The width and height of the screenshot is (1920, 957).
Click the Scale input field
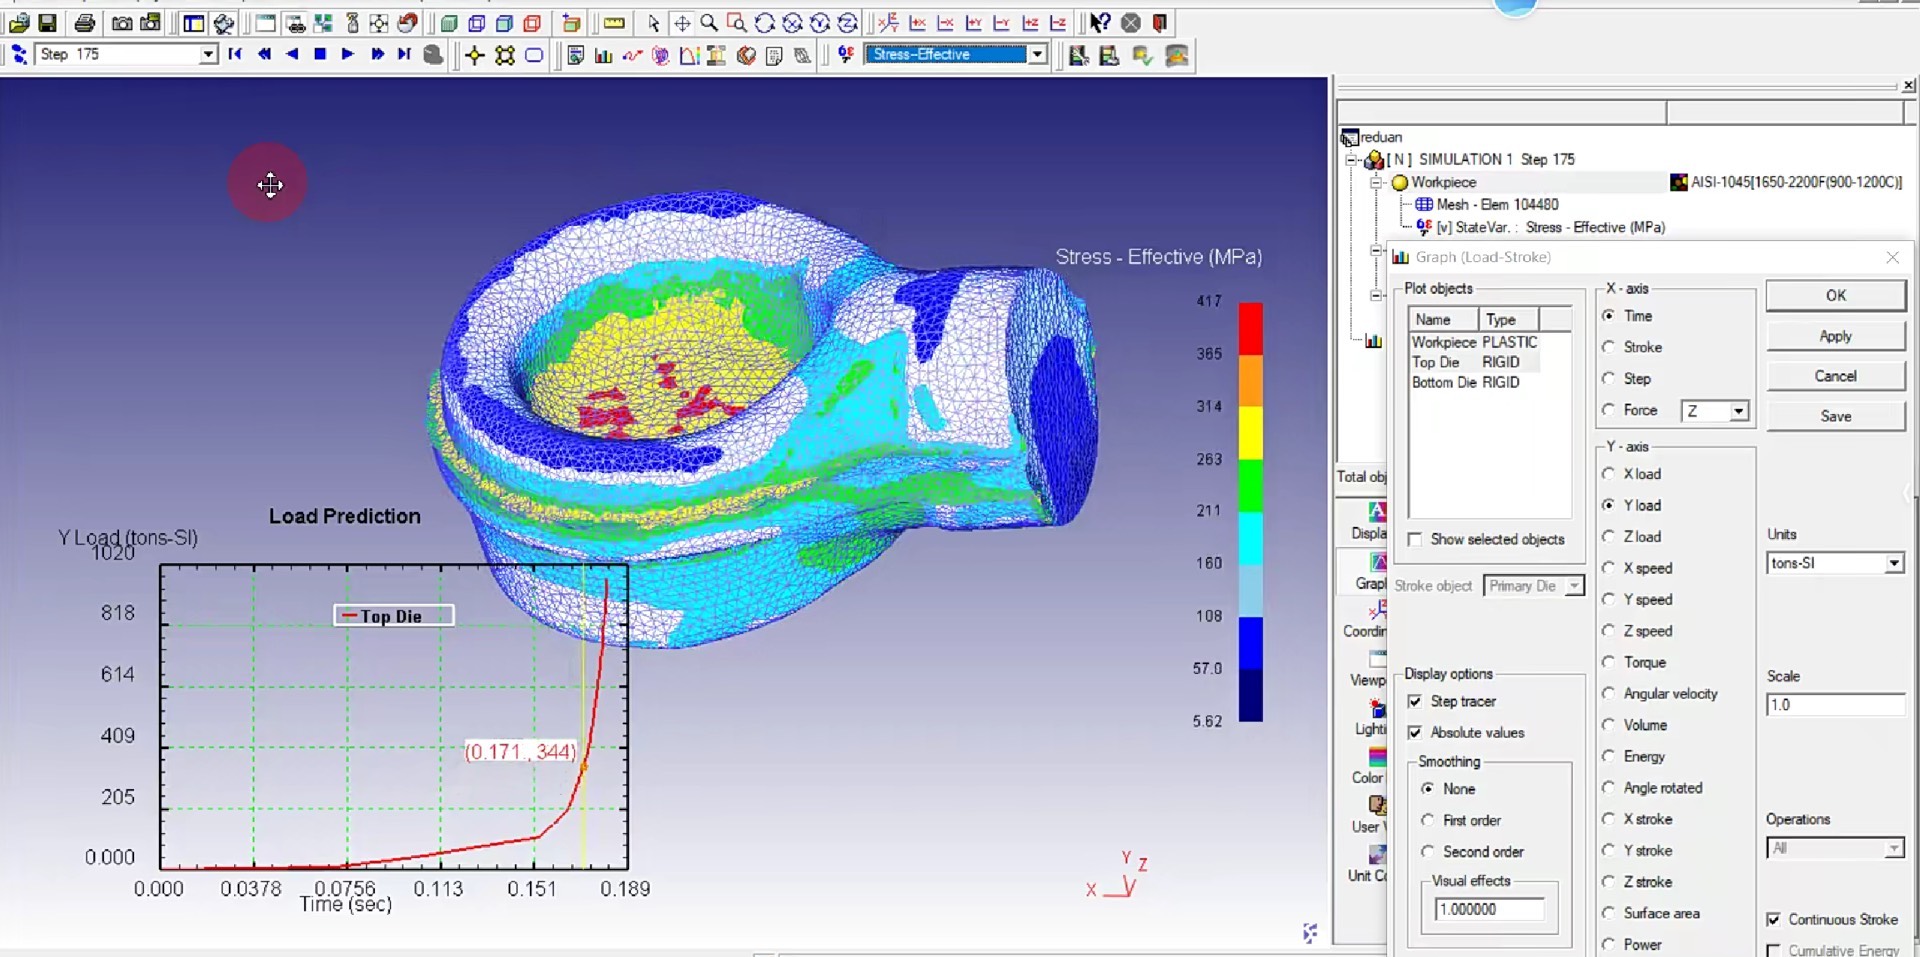(x=1834, y=705)
